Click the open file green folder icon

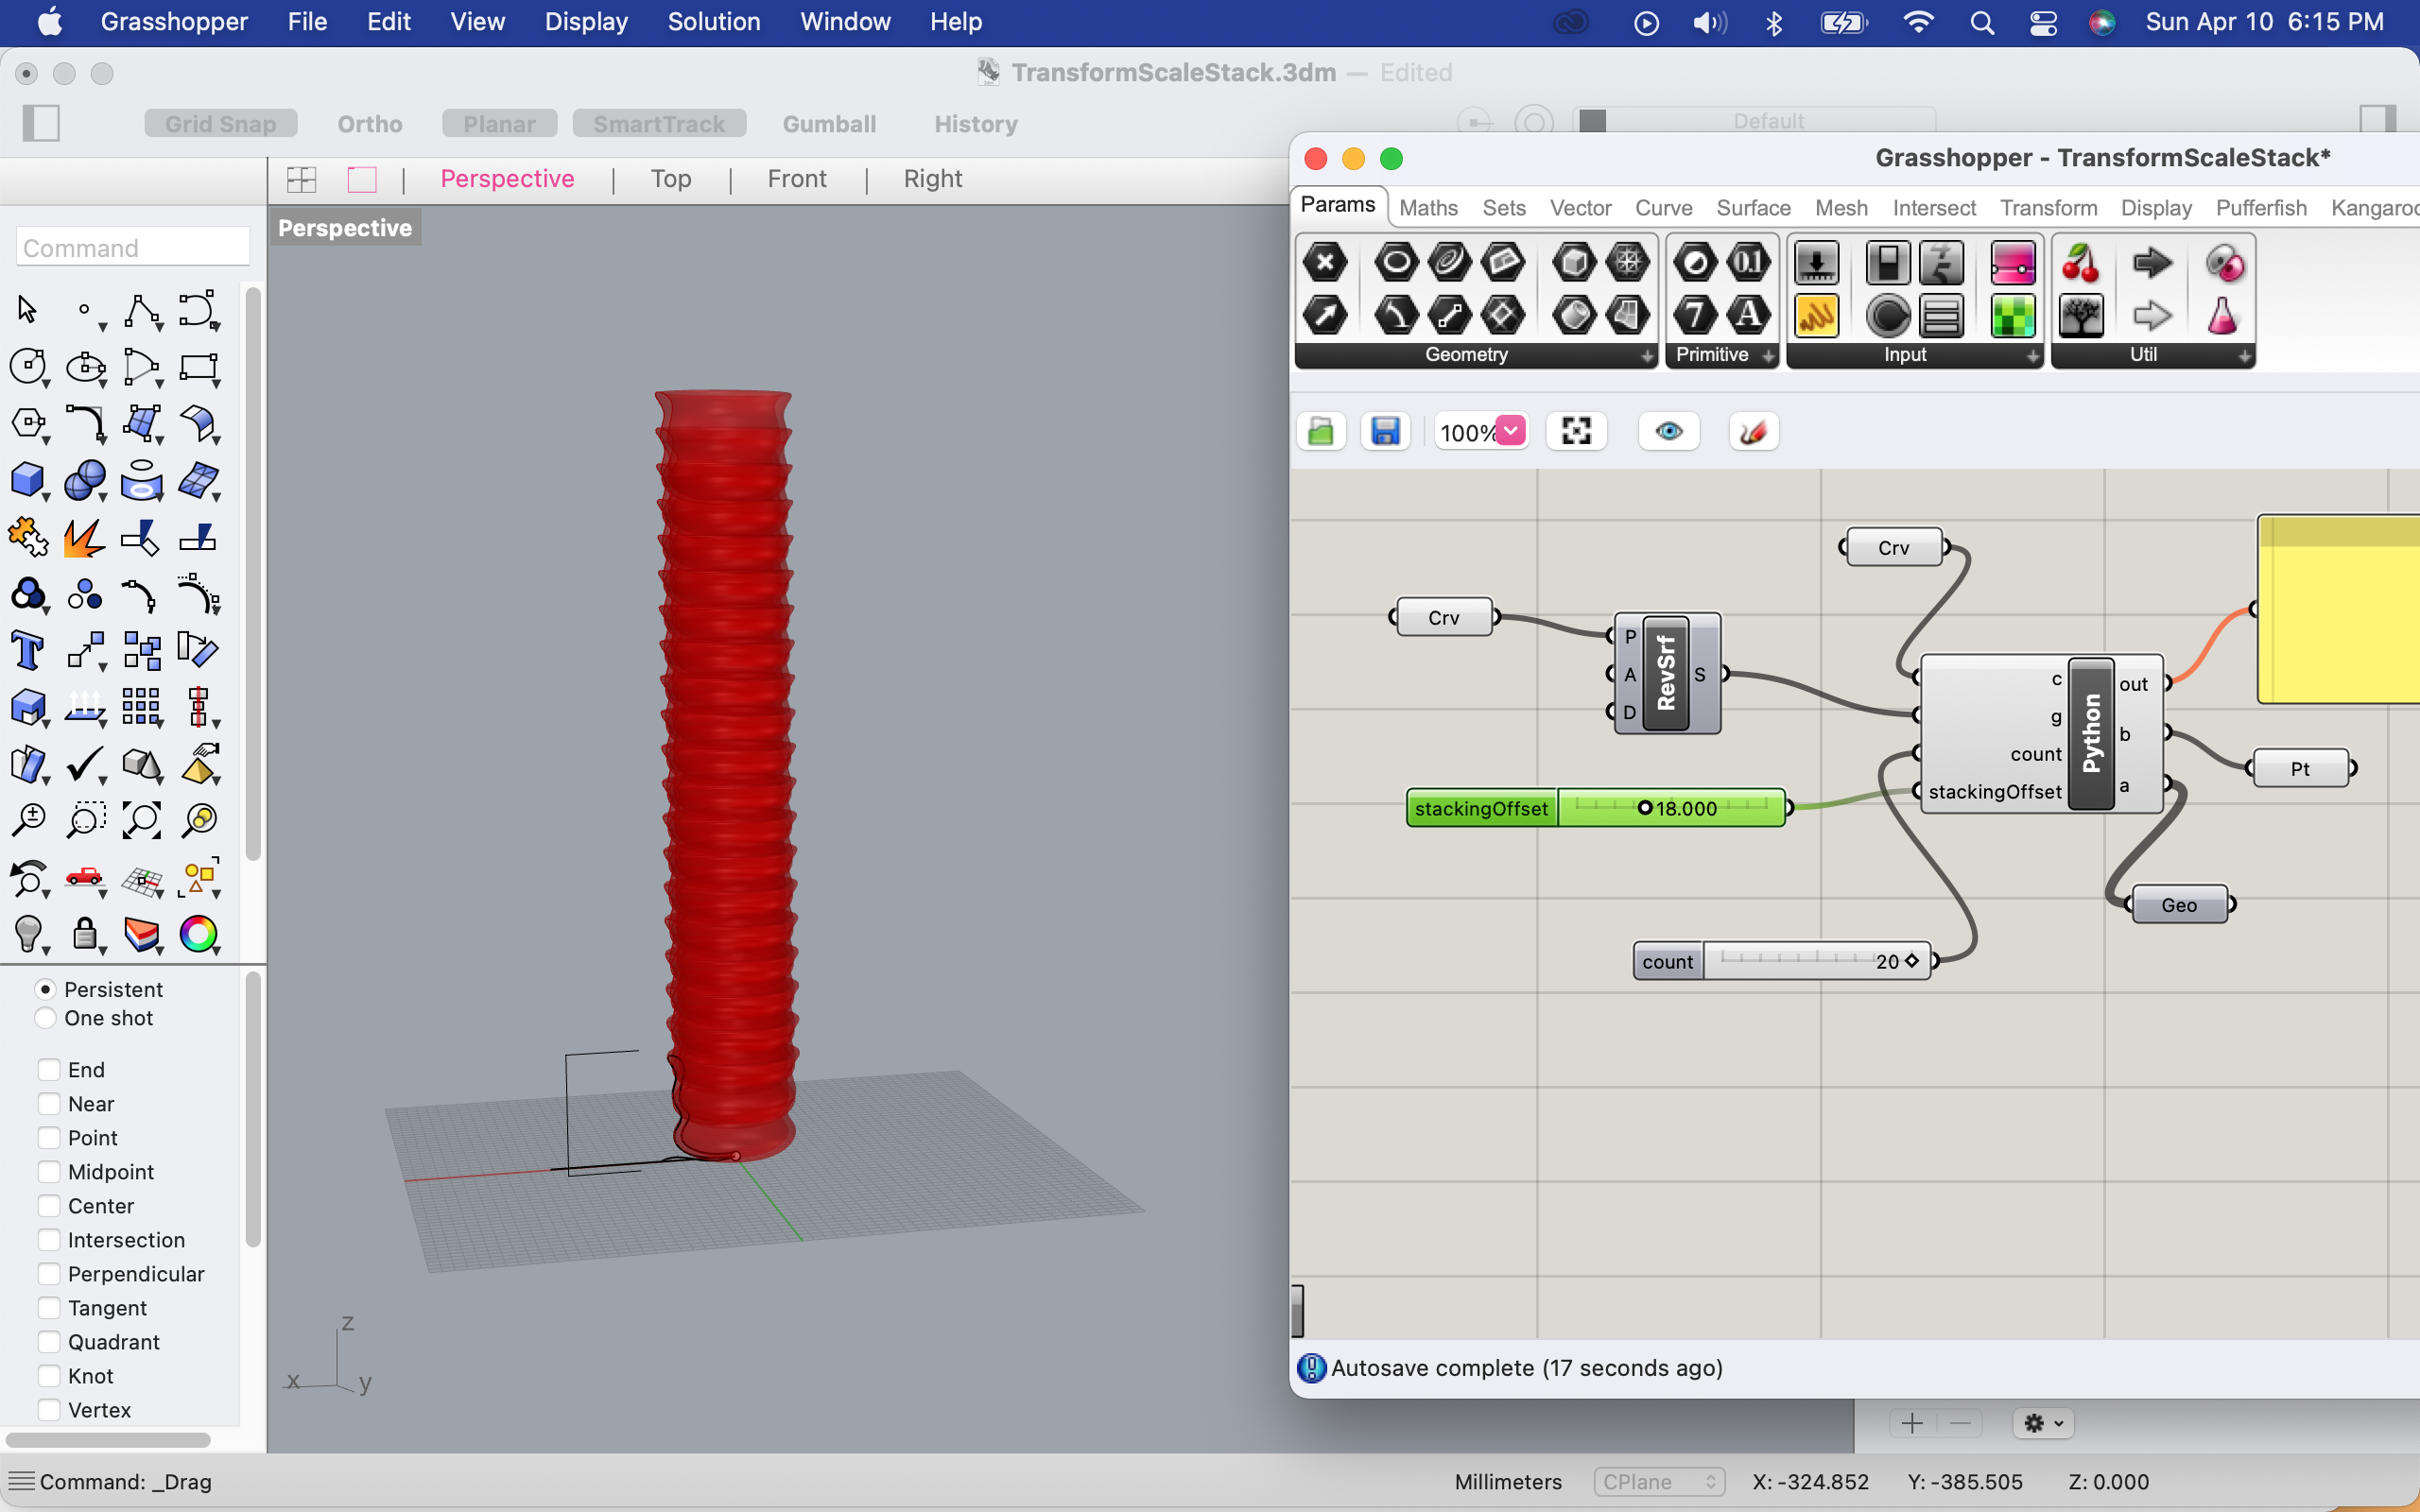1321,432
